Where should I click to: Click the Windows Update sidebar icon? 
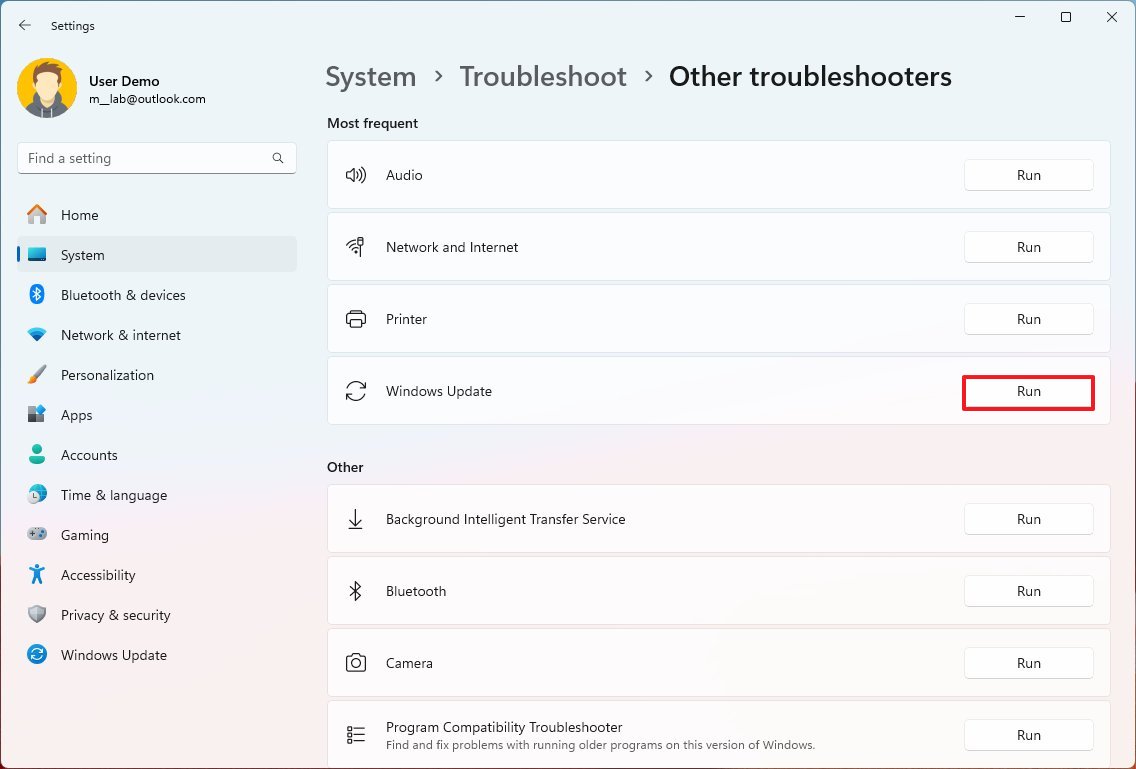click(37, 655)
